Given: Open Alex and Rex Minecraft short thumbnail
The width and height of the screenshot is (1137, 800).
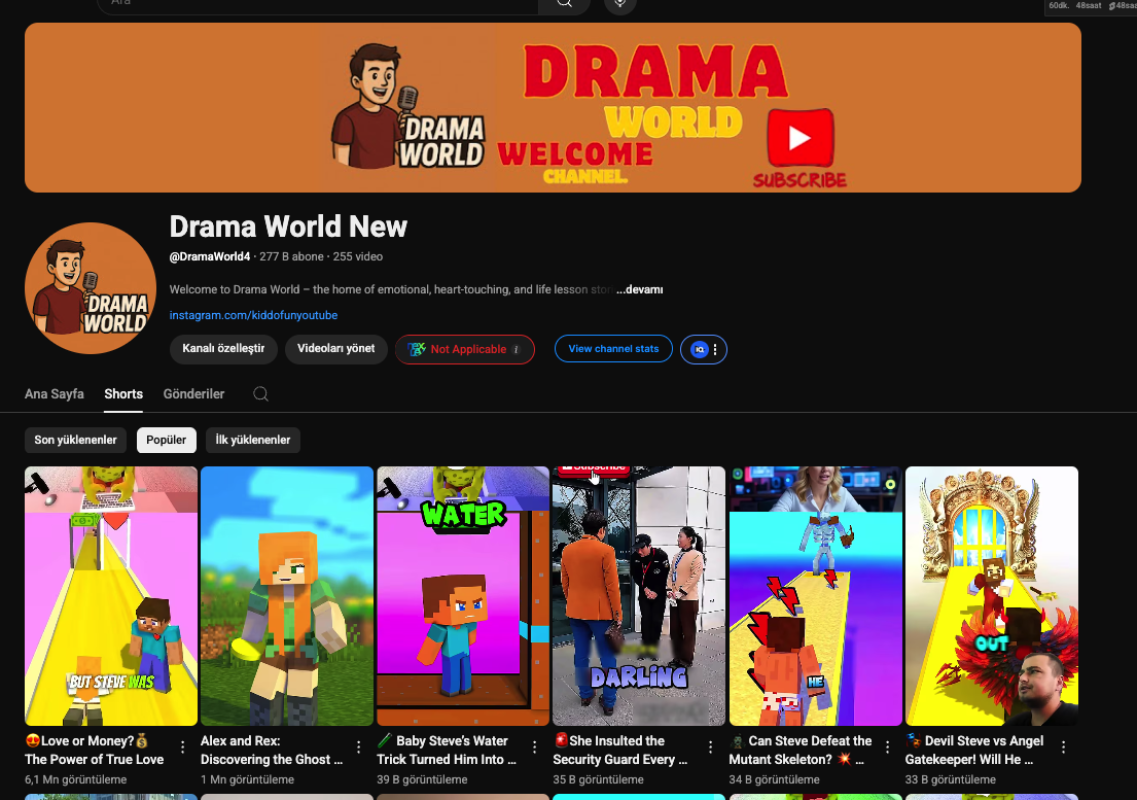Looking at the screenshot, I should (x=287, y=596).
